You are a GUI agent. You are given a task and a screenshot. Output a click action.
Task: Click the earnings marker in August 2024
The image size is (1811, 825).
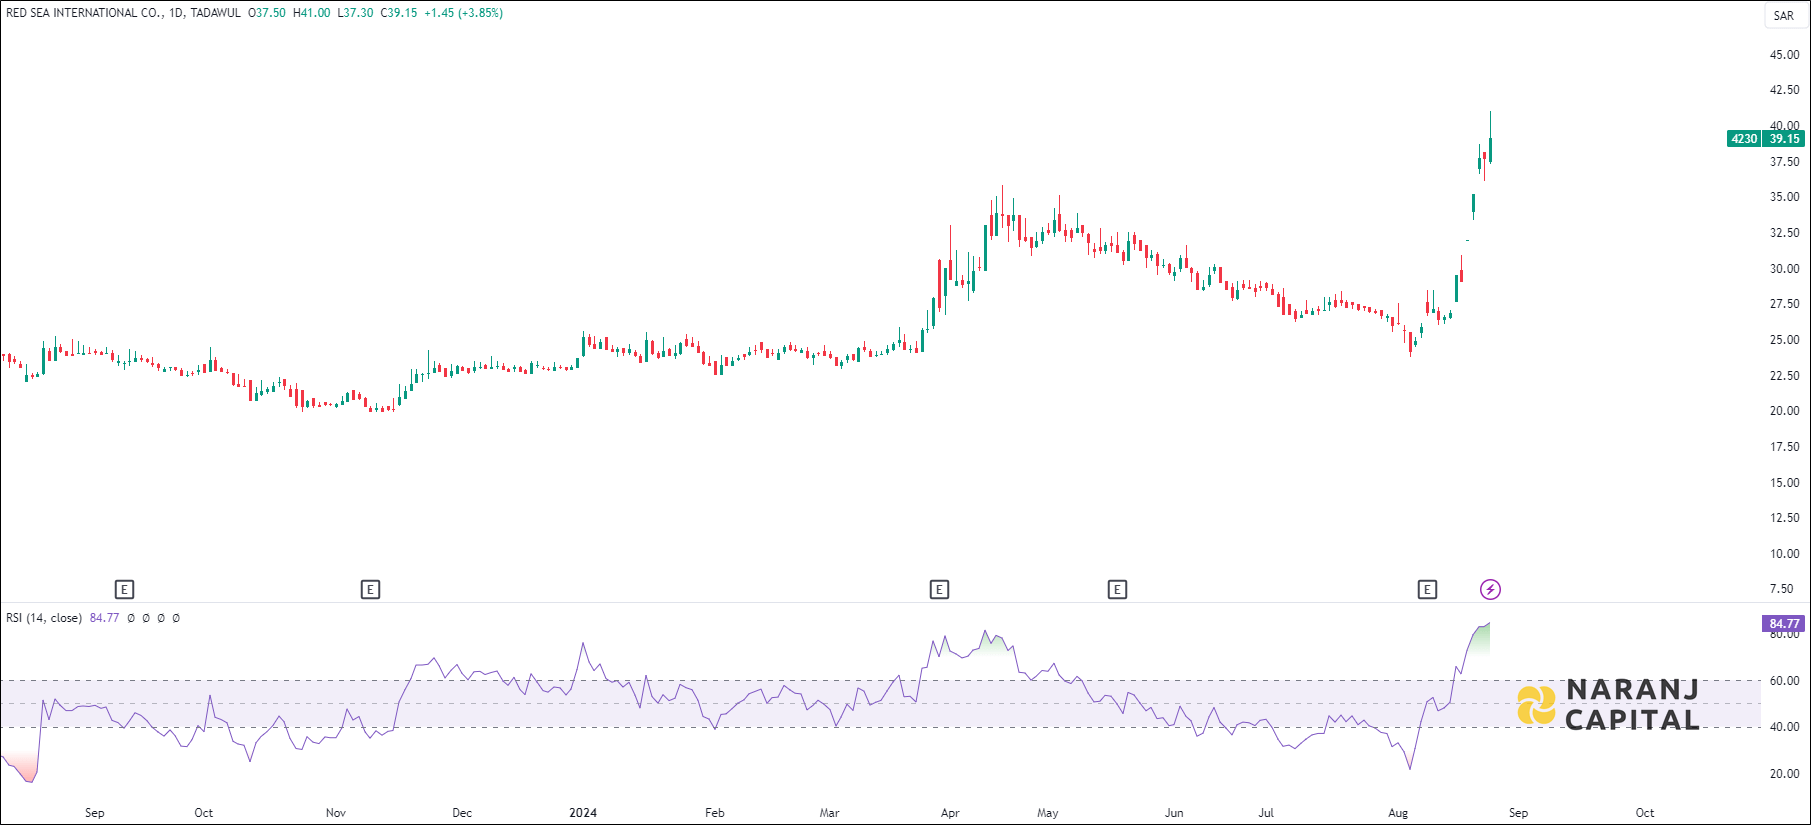(x=1427, y=589)
